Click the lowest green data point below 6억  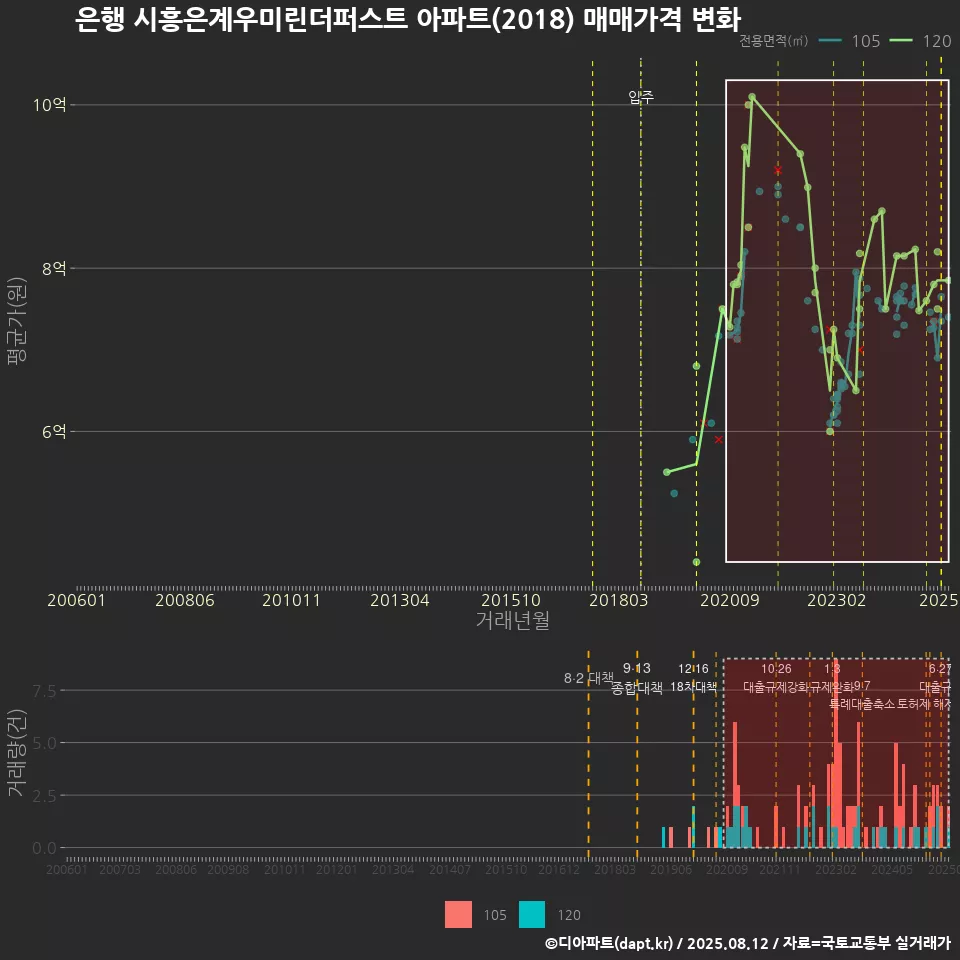coord(696,562)
